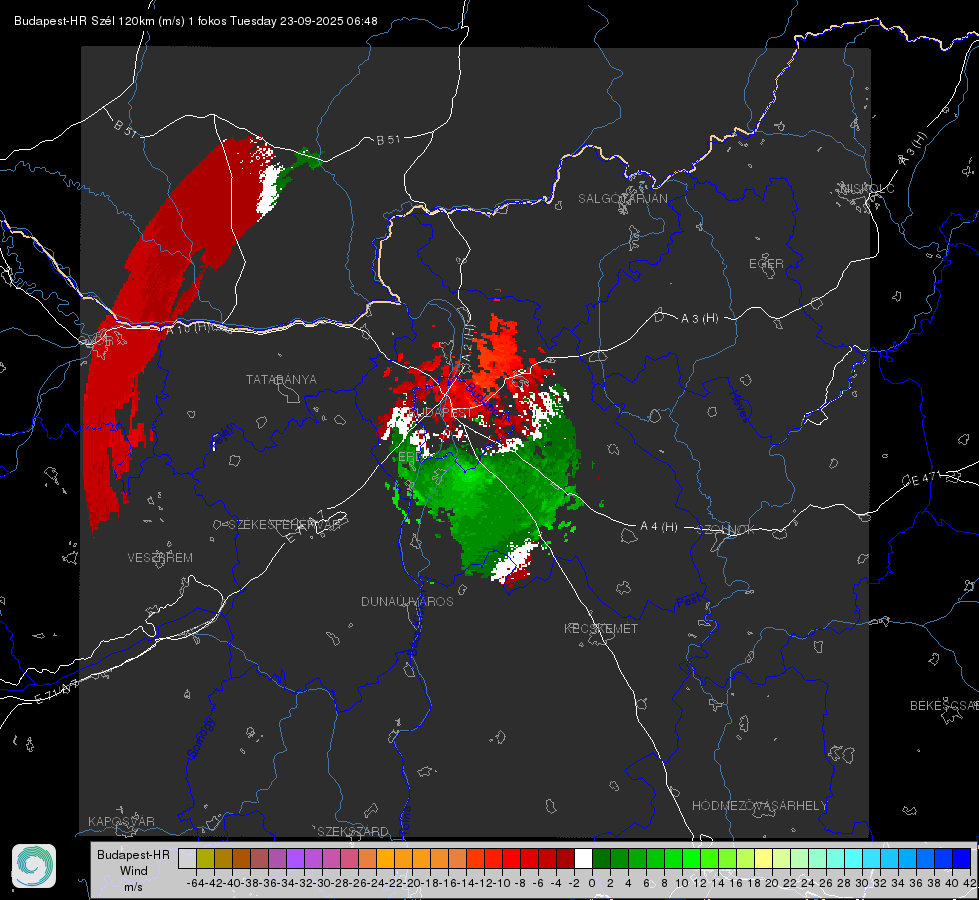Click the radar title text with date 23-09-2025 06:48

point(195,21)
